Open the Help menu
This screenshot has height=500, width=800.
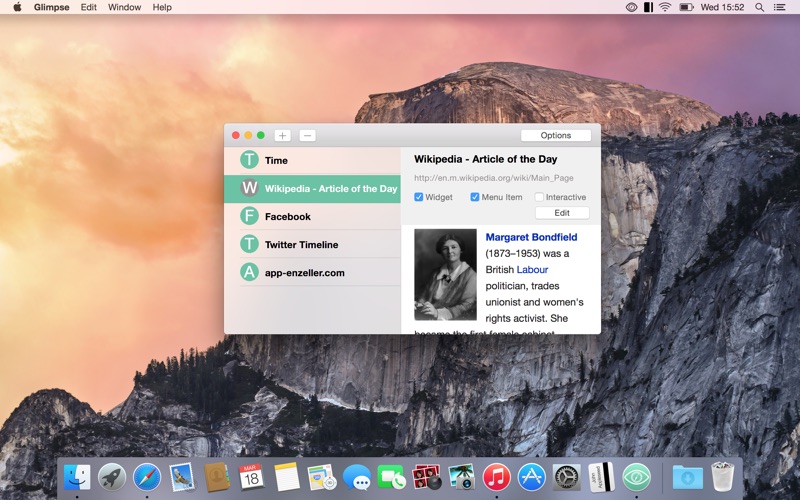pos(162,7)
